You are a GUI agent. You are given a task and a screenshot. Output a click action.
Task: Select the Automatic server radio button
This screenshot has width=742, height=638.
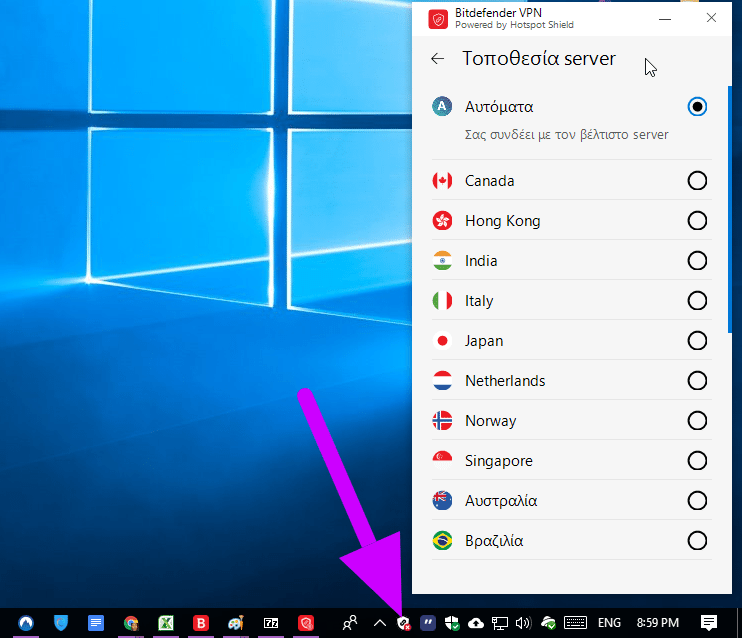point(697,106)
